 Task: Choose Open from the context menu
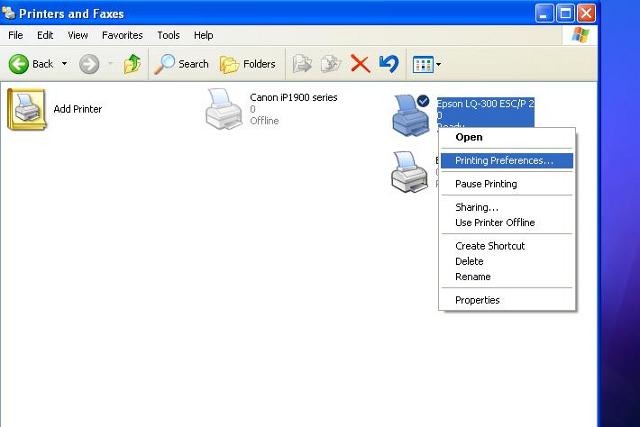pos(507,137)
